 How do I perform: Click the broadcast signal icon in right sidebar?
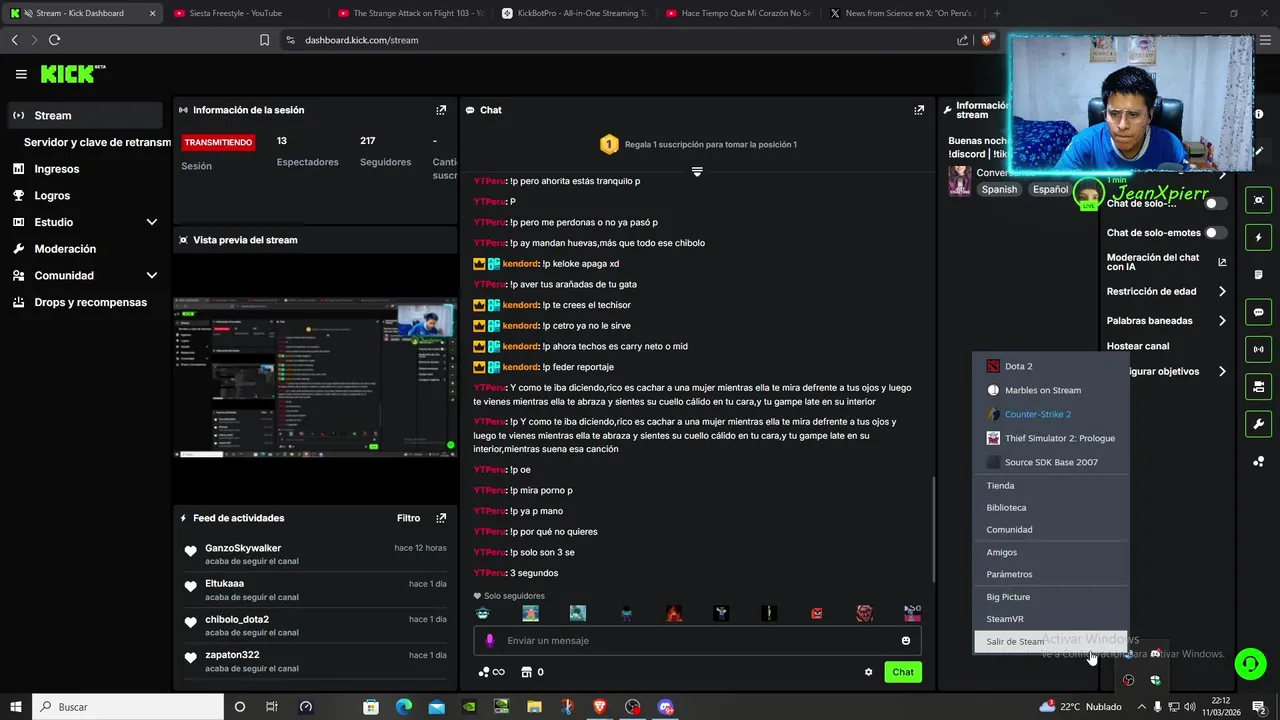click(1259, 349)
